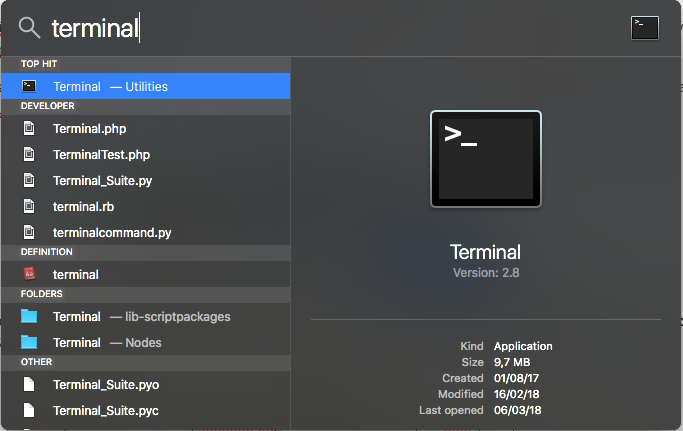The width and height of the screenshot is (683, 431).
Task: Click the red Dictionary icon in Definition section
Action: pos(29,274)
